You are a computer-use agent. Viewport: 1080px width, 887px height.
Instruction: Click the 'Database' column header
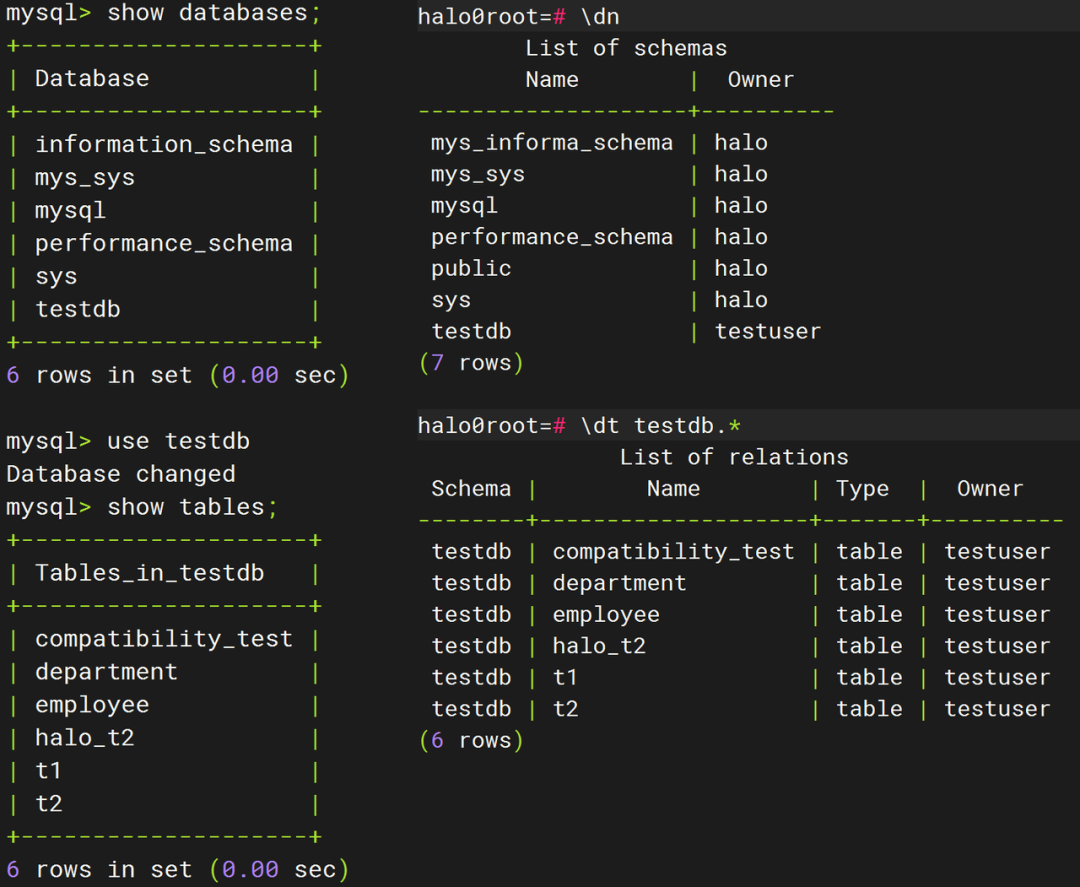(92, 79)
